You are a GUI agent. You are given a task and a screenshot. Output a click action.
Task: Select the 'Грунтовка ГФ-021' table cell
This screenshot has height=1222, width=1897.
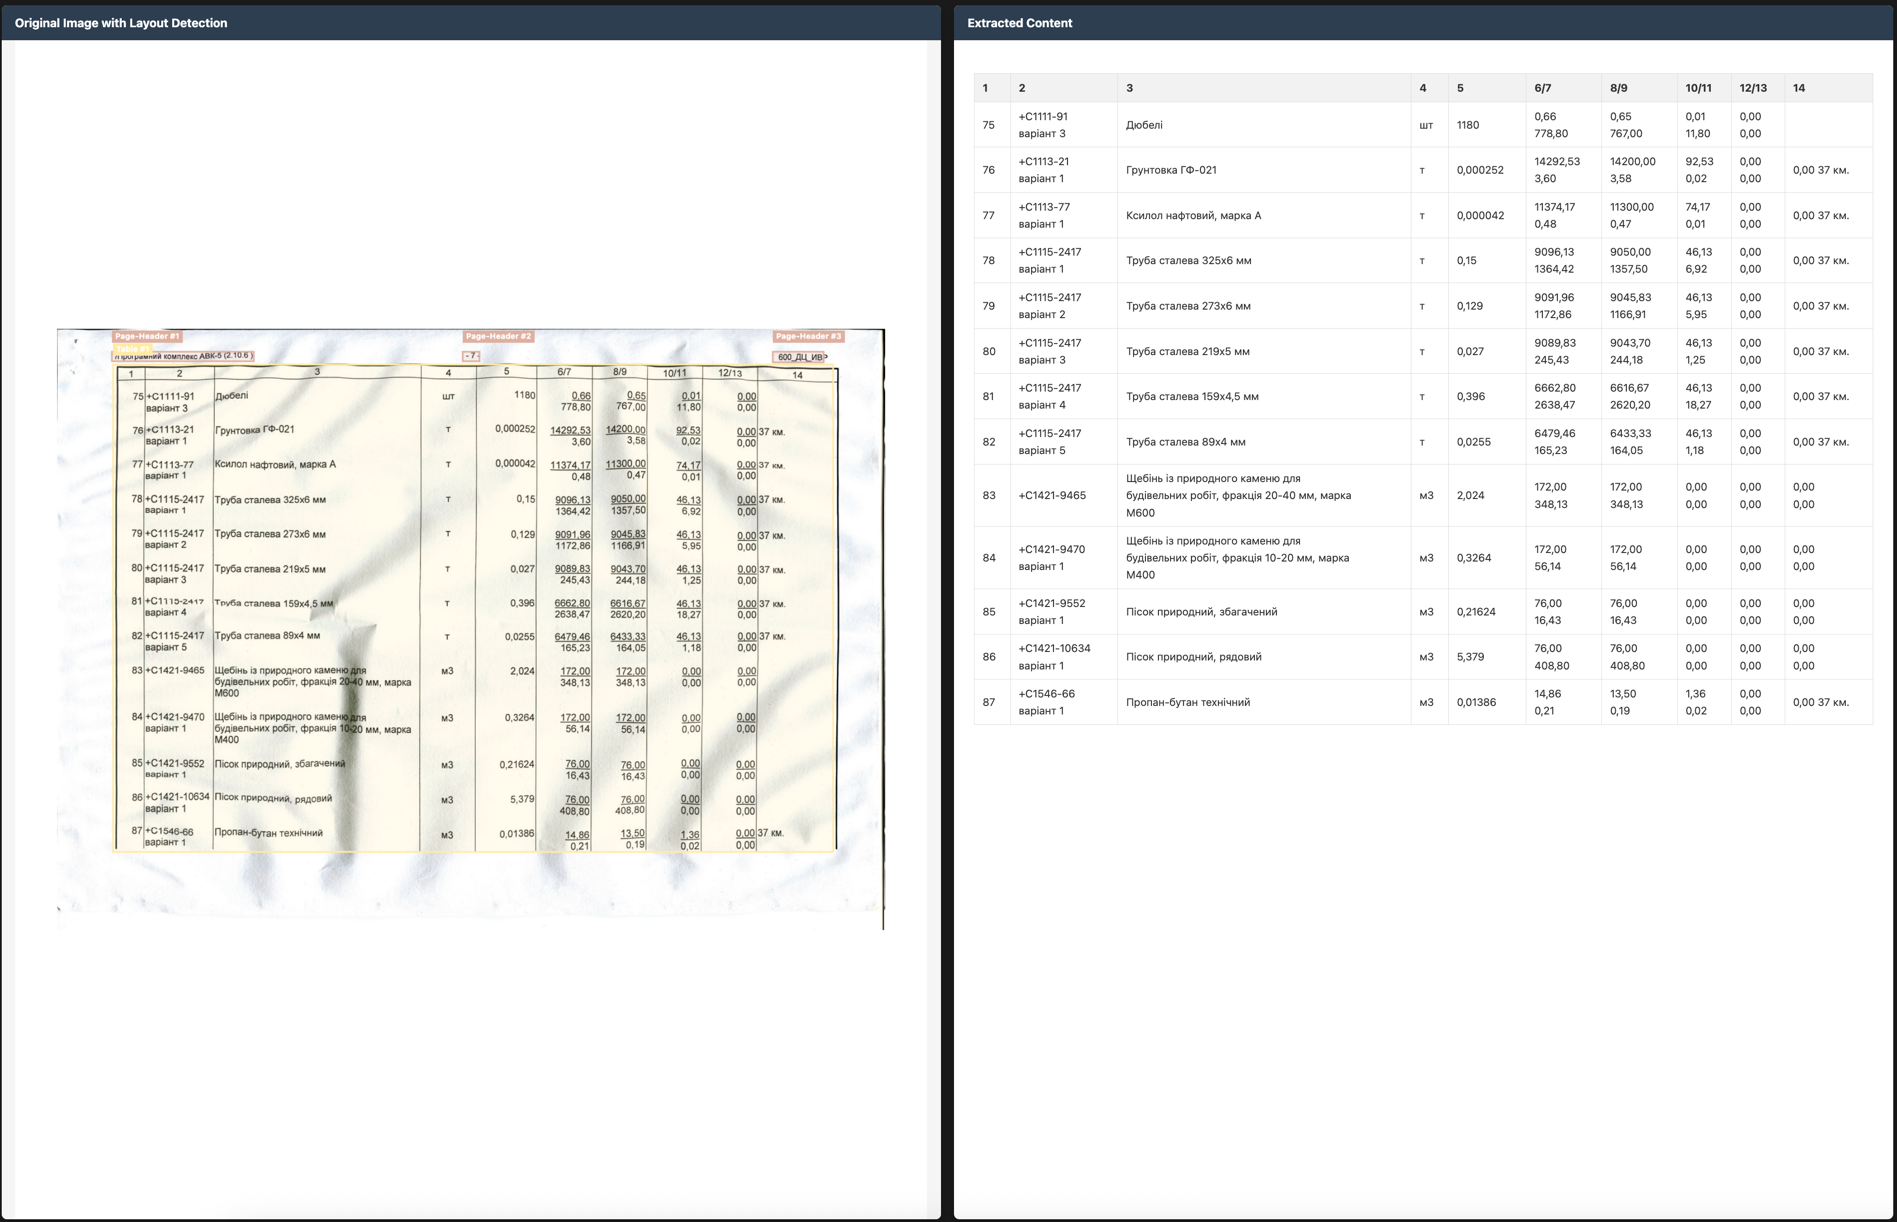pyautogui.click(x=1171, y=170)
